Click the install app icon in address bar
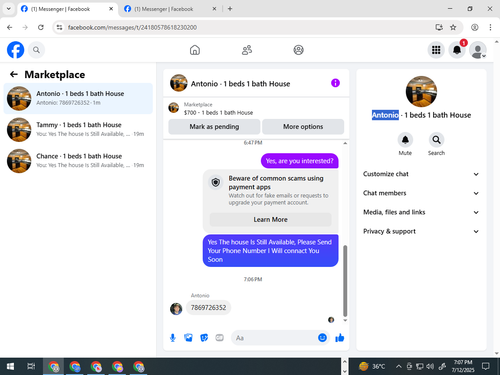The image size is (500, 375). (x=439, y=27)
